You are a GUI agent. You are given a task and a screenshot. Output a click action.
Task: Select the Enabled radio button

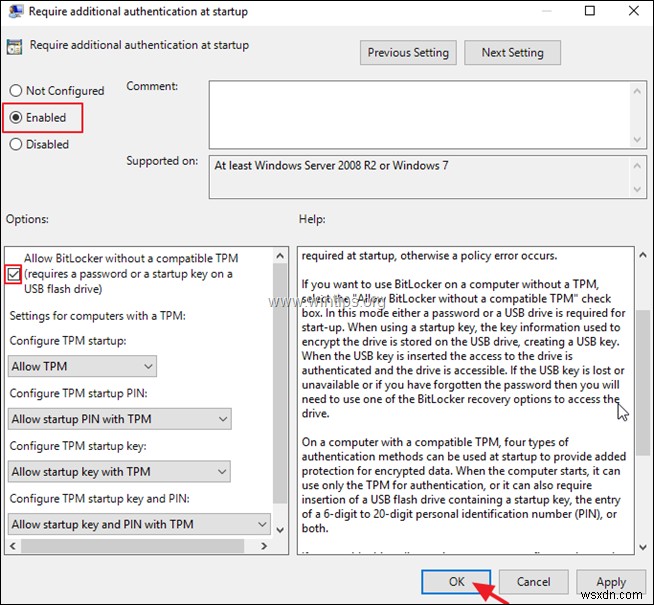tap(15, 118)
